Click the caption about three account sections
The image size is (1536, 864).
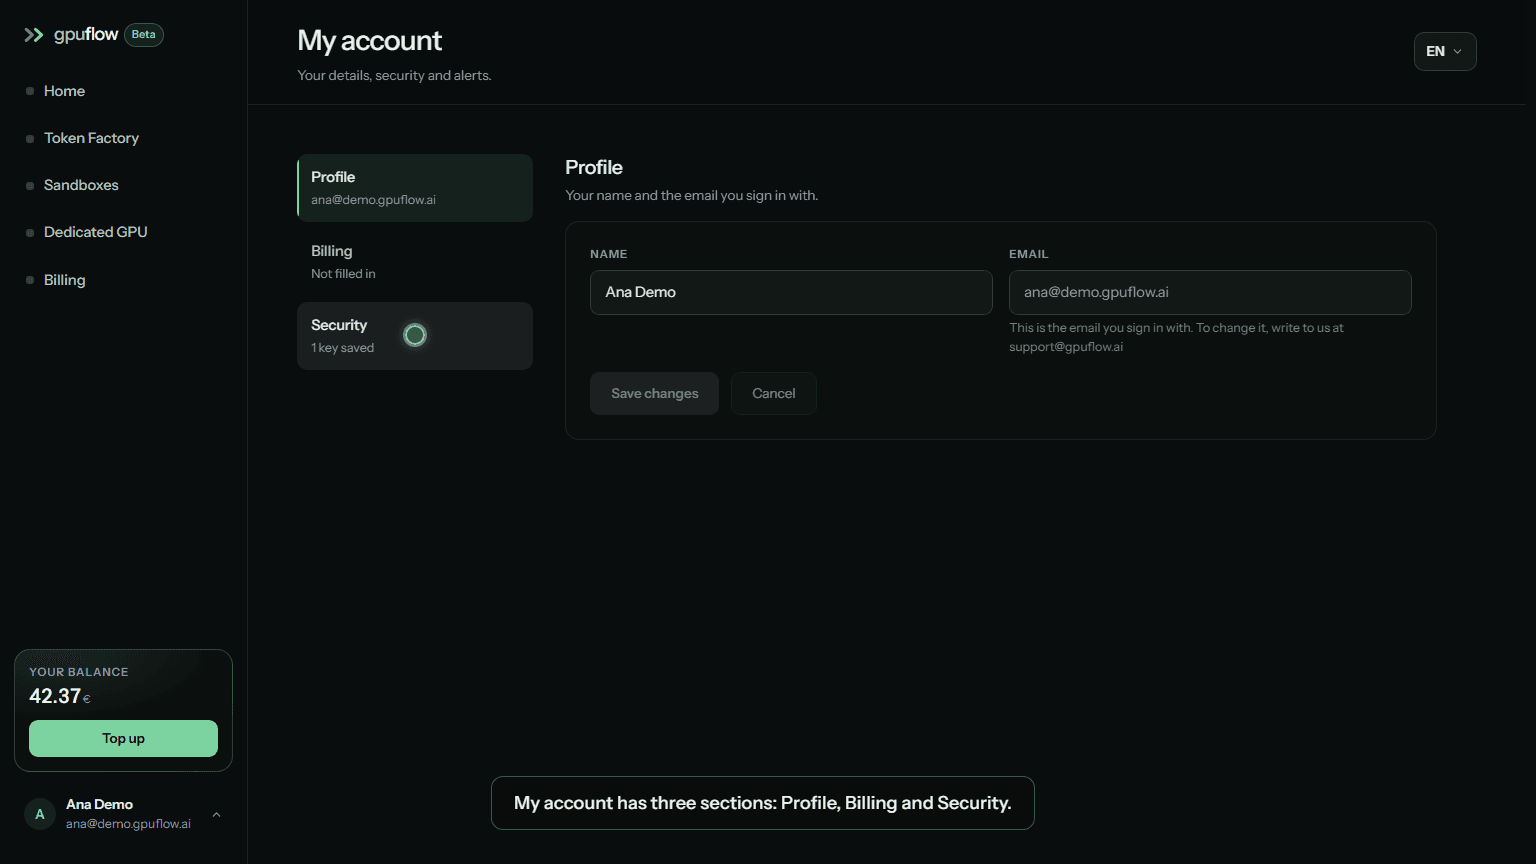pyautogui.click(x=763, y=803)
